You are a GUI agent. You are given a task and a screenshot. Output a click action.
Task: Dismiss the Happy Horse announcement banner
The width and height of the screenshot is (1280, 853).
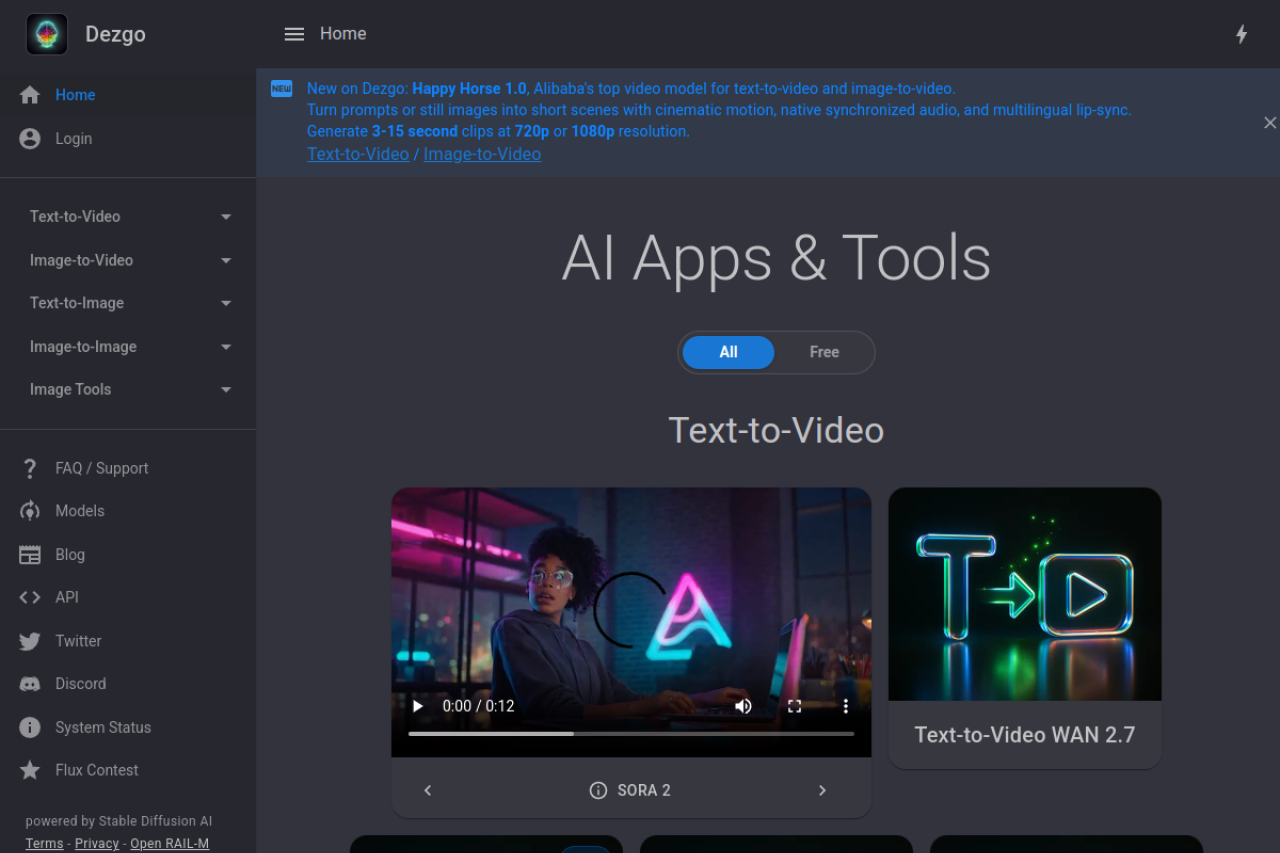click(1269, 122)
